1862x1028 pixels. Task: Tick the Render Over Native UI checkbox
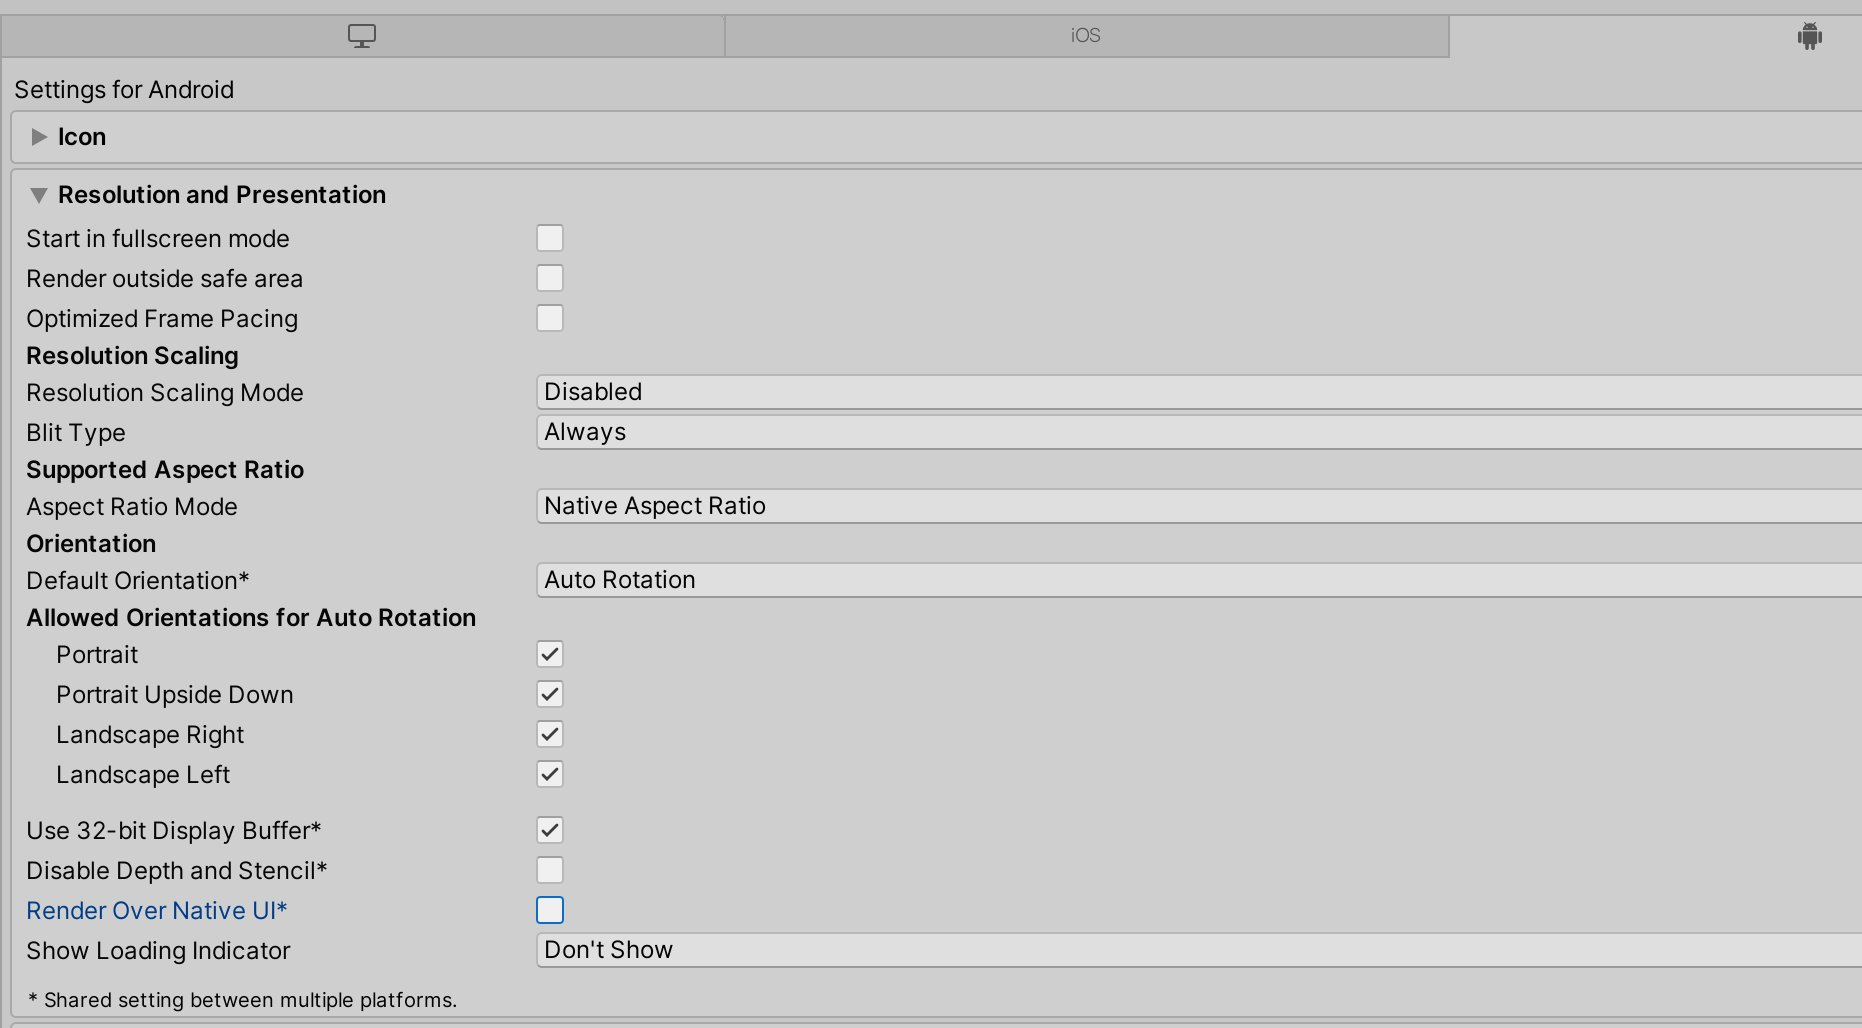coord(550,910)
